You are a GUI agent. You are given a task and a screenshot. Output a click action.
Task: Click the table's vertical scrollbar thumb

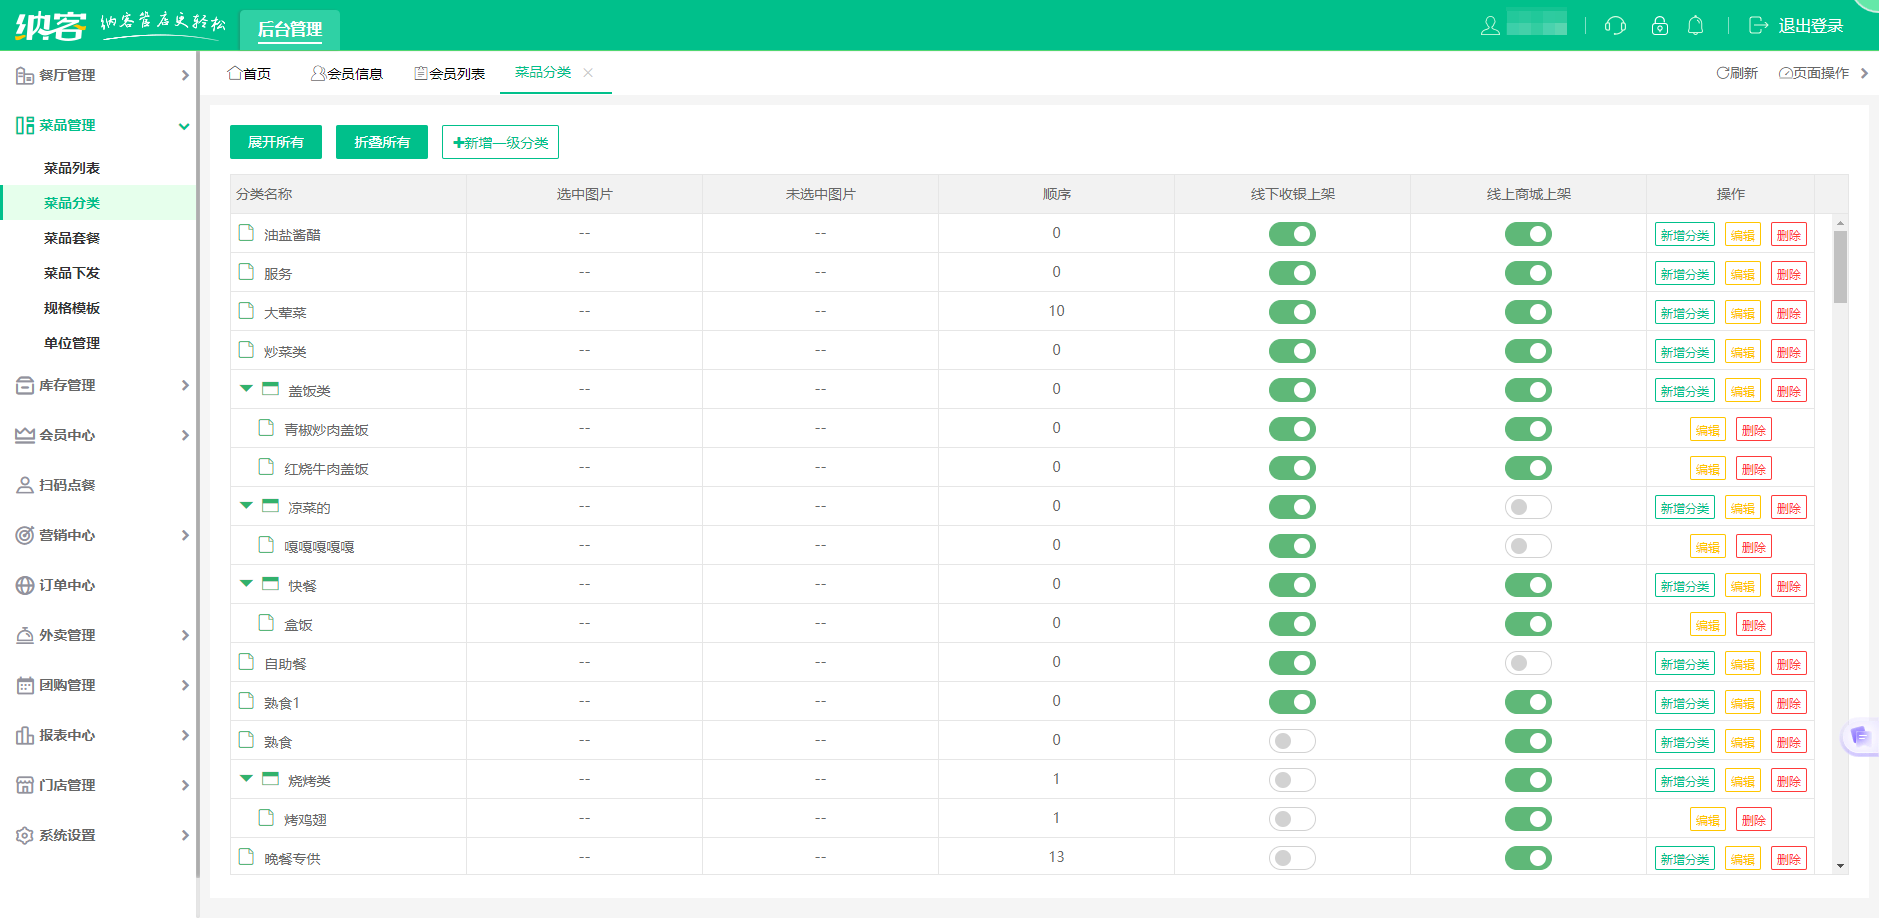(x=1840, y=266)
